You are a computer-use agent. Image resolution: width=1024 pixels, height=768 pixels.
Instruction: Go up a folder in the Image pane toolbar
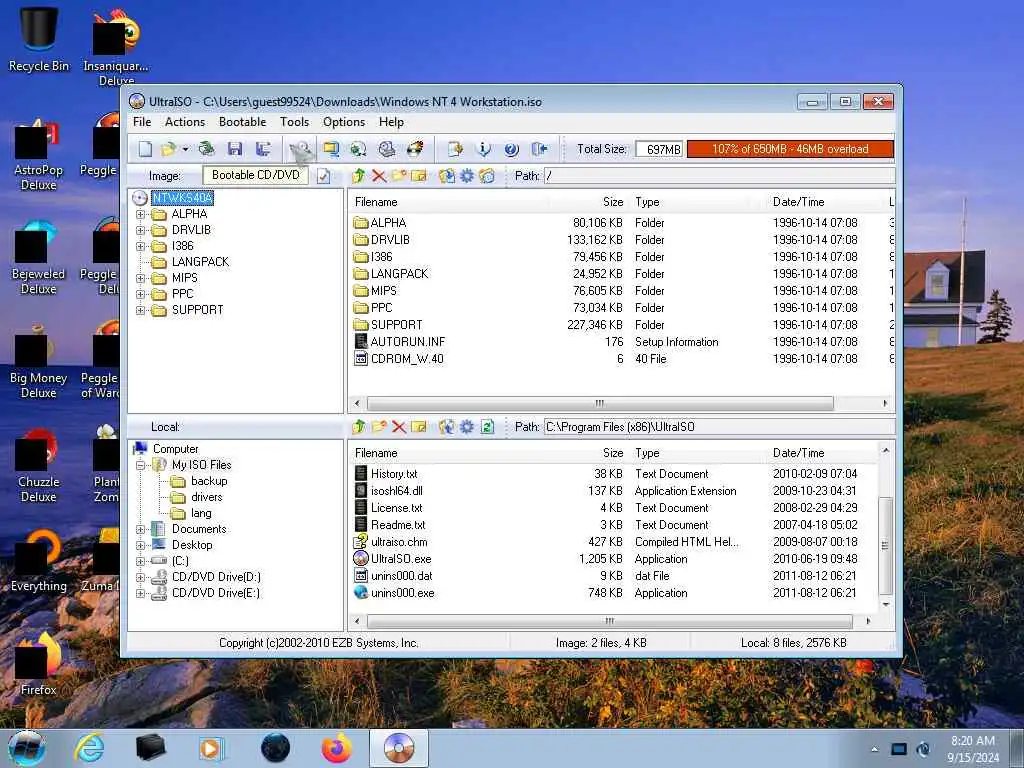click(x=359, y=176)
